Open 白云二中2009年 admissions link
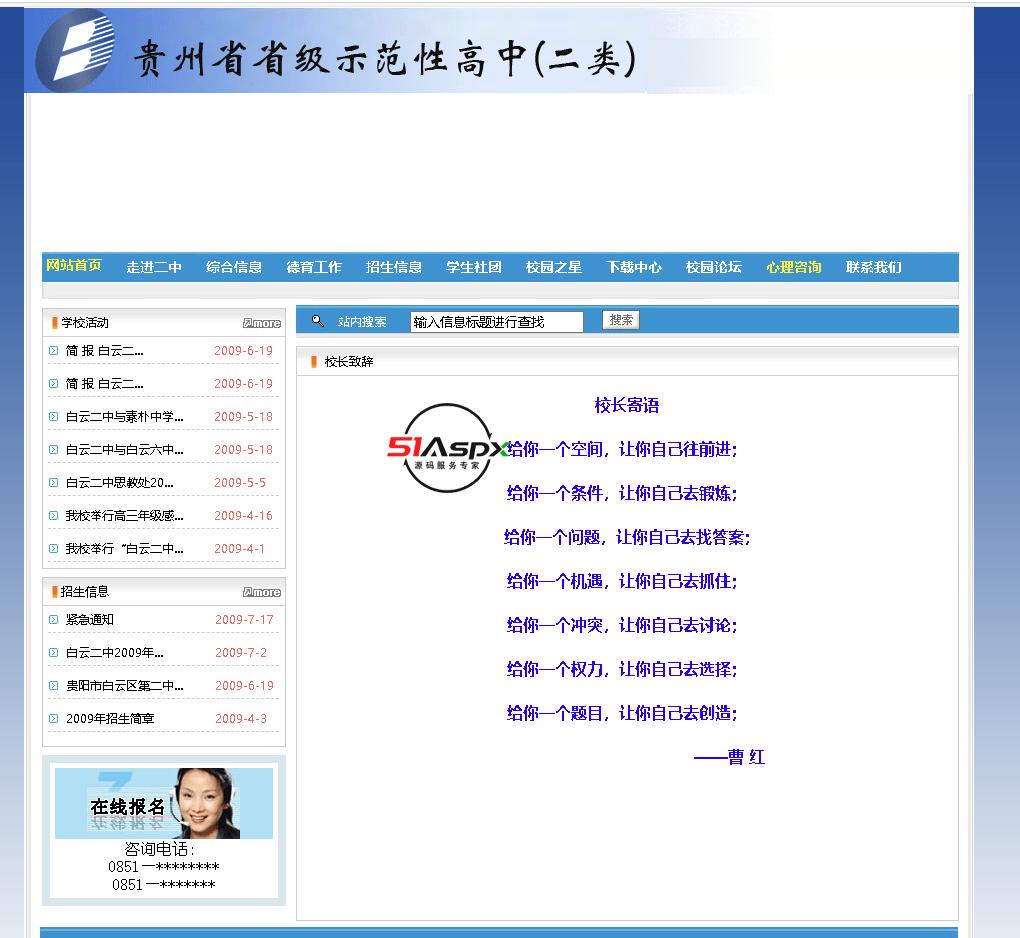The height and width of the screenshot is (938, 1020). coord(114,652)
